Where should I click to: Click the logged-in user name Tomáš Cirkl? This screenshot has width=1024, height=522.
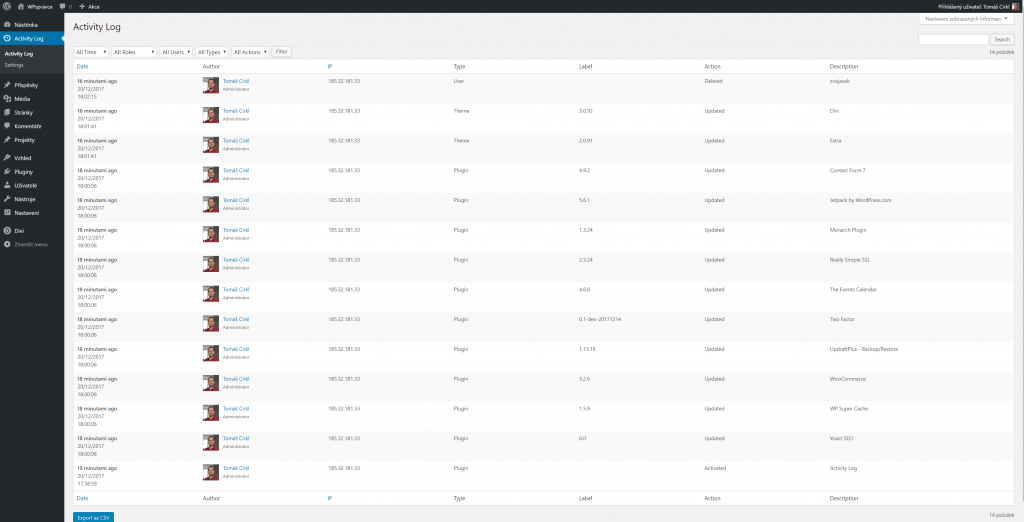pyautogui.click(x=998, y=6)
